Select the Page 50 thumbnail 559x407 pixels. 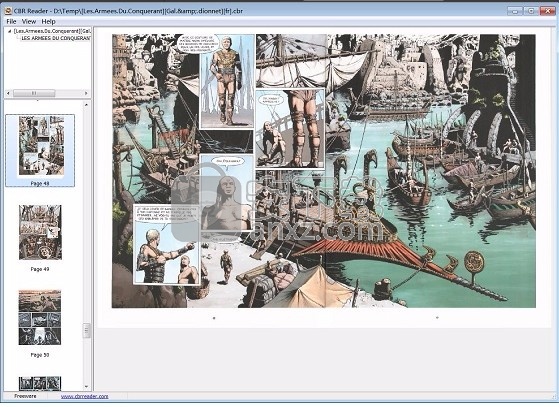(40, 318)
